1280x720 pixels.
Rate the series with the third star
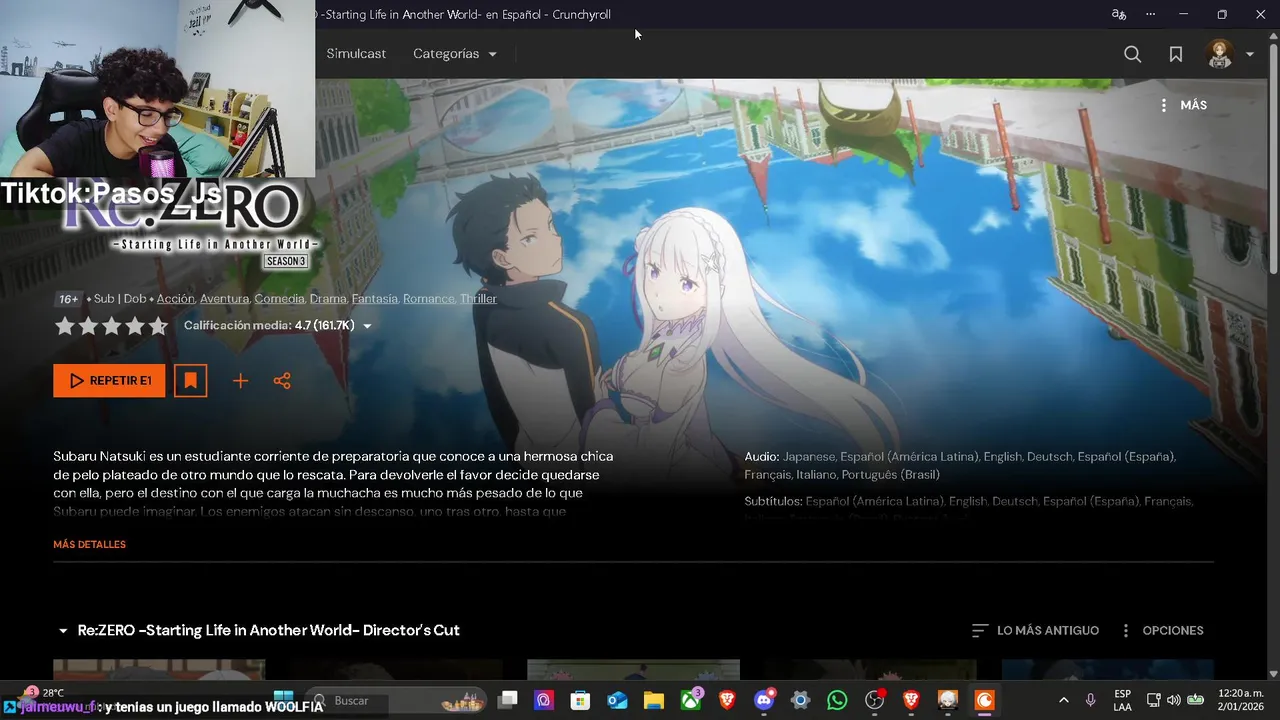click(x=111, y=326)
